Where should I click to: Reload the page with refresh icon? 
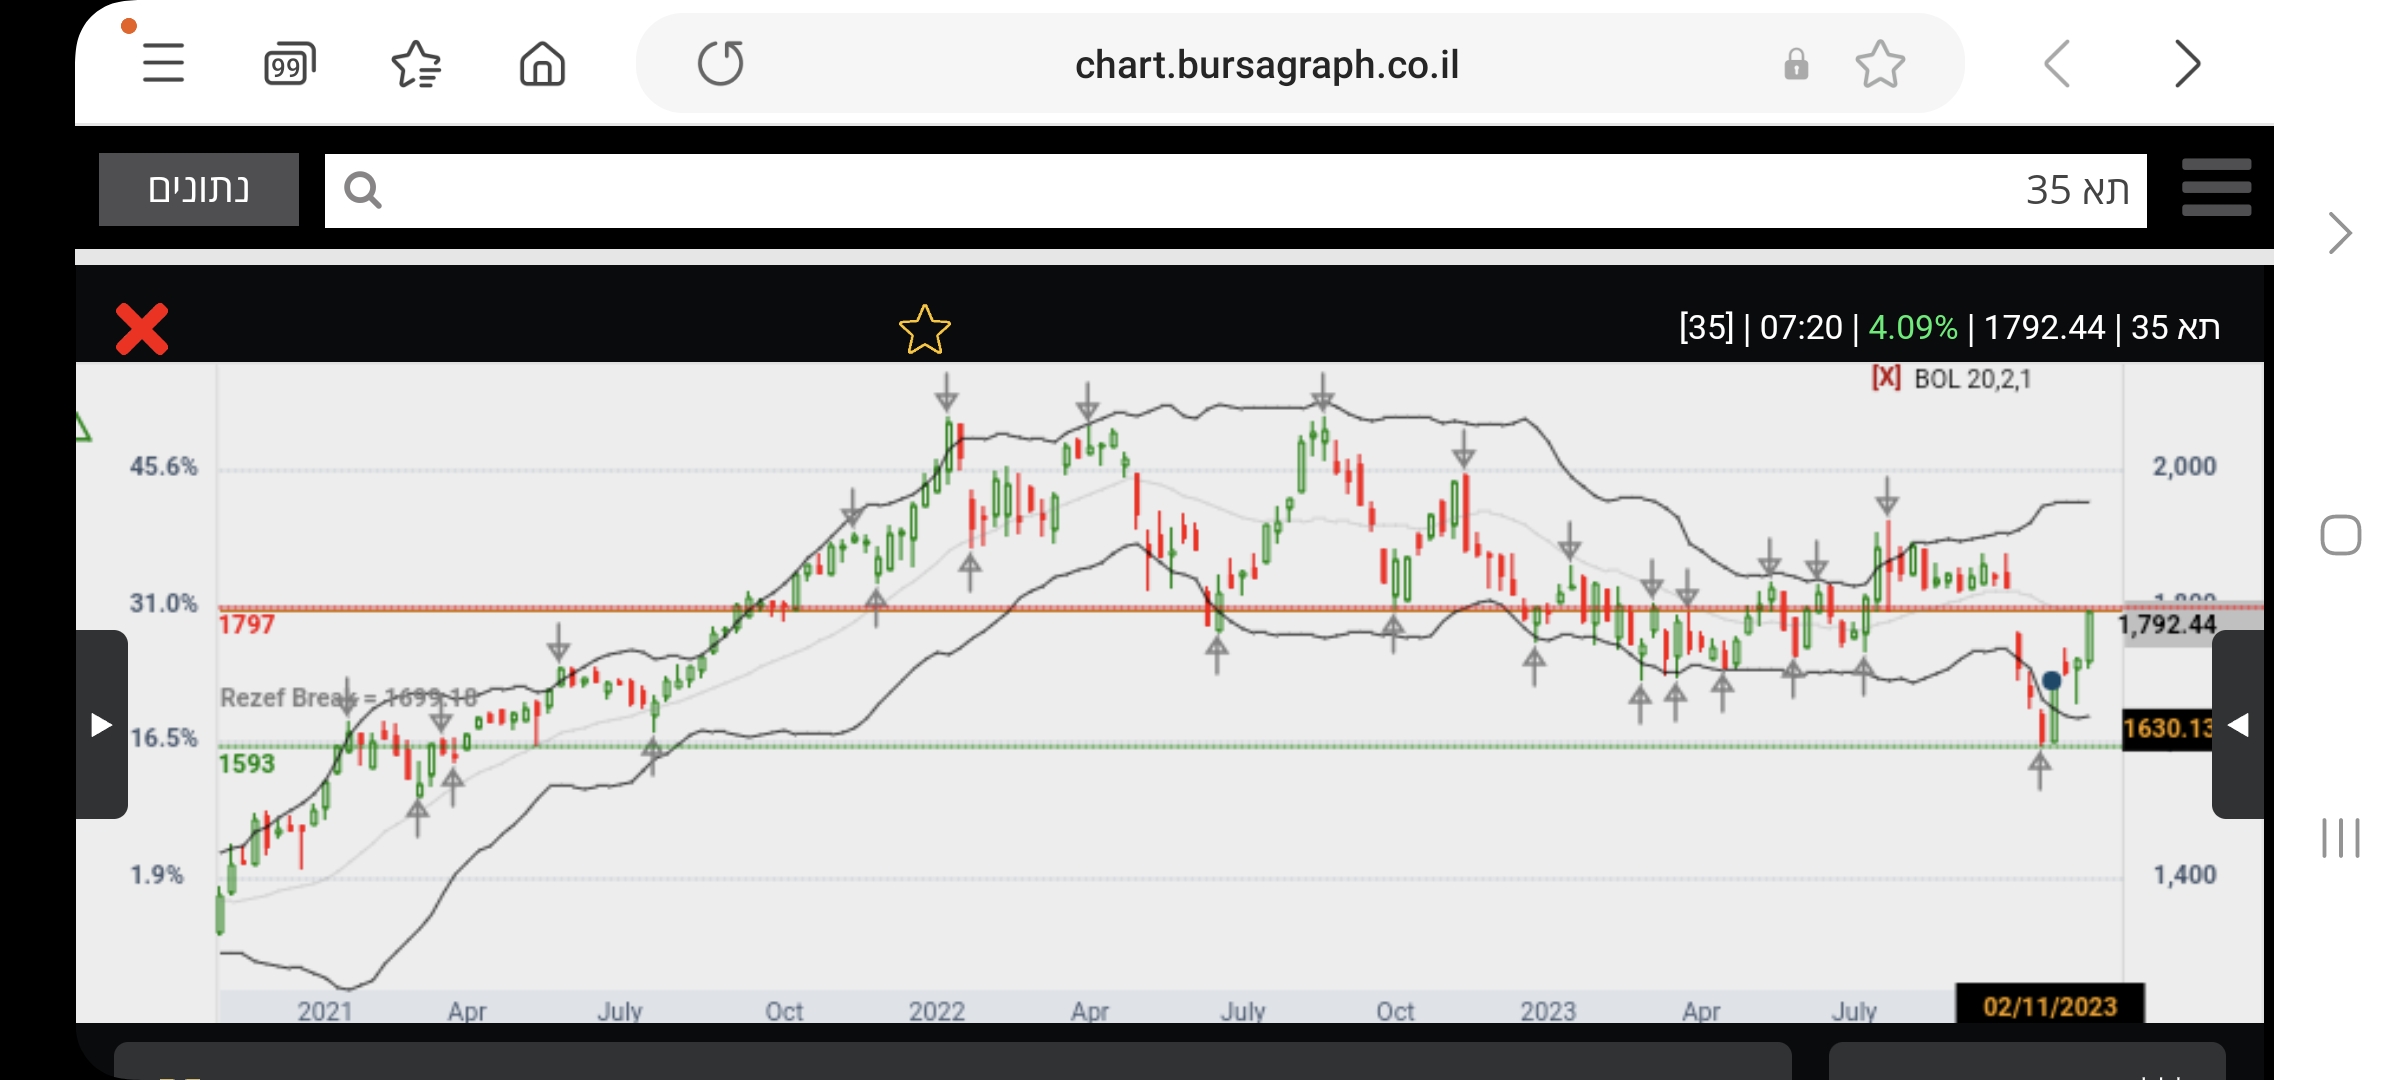click(x=720, y=64)
